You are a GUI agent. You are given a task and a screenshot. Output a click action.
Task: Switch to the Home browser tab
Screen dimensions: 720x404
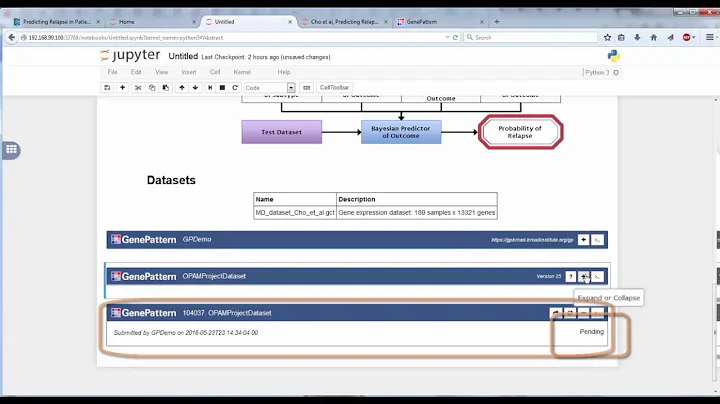[x=152, y=22]
